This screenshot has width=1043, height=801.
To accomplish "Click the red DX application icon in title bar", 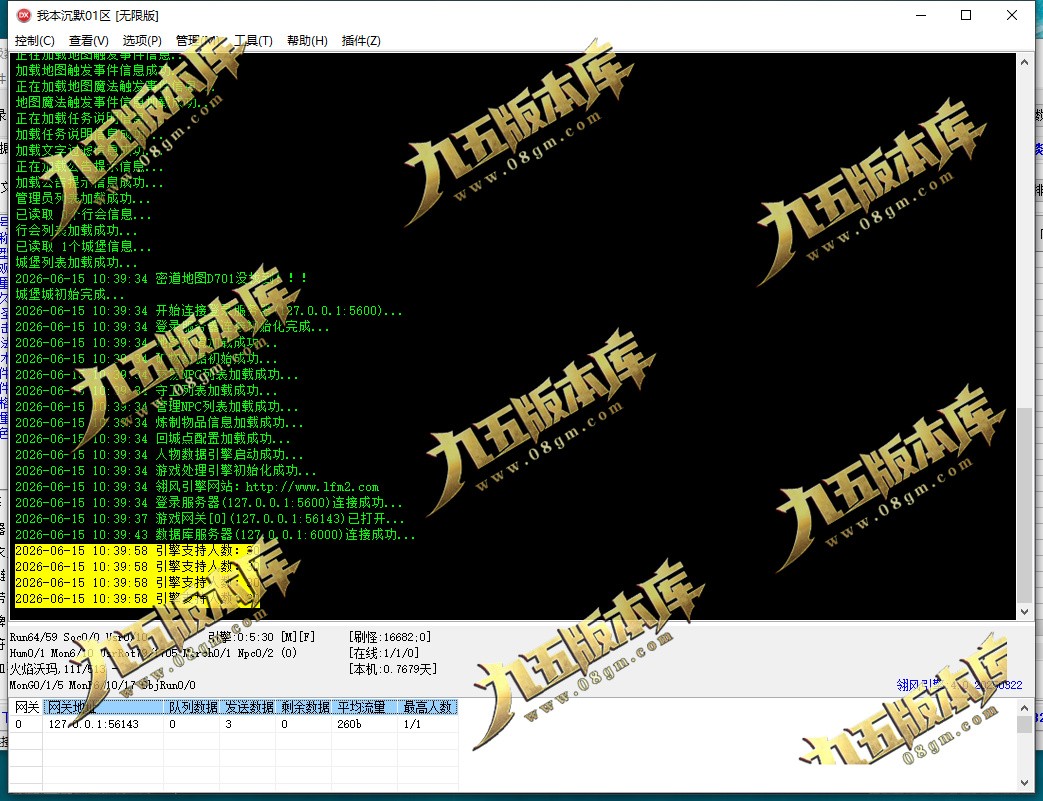I will point(23,15).
